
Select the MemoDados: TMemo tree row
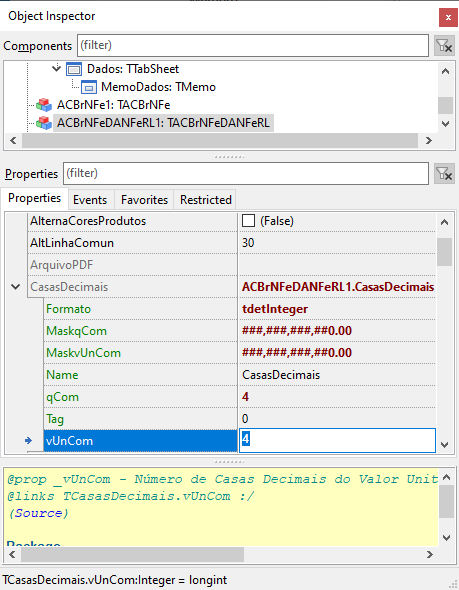158,87
